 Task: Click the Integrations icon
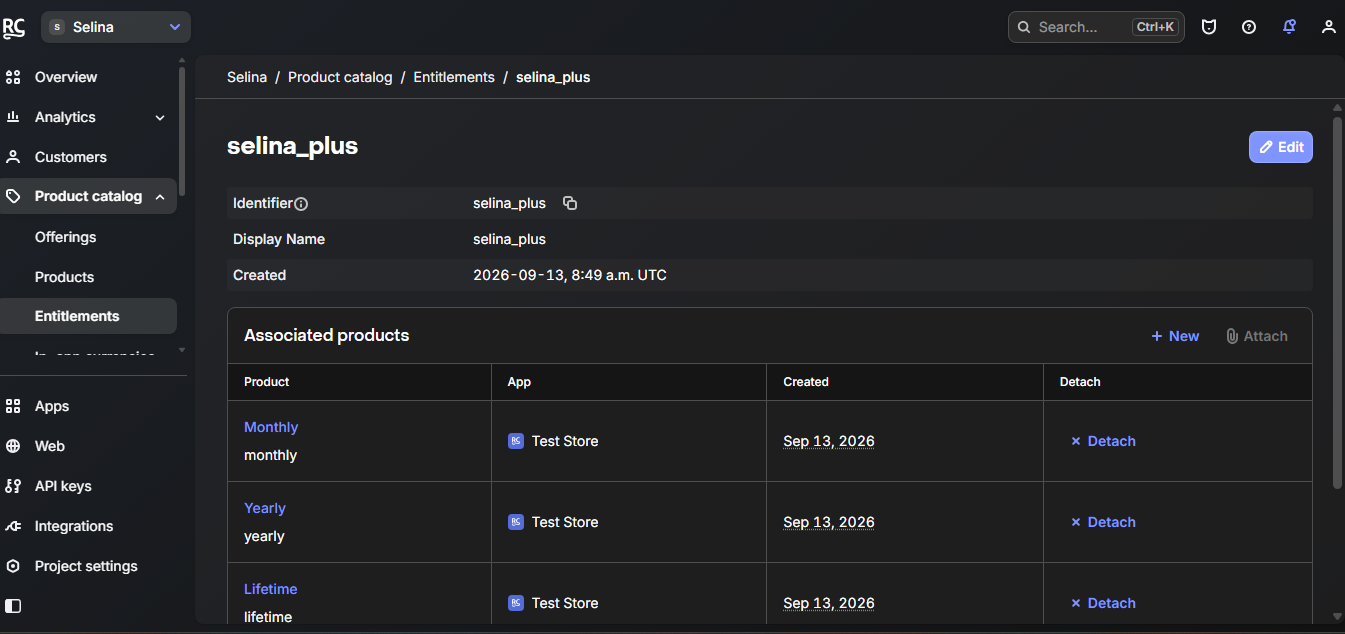[x=13, y=526]
